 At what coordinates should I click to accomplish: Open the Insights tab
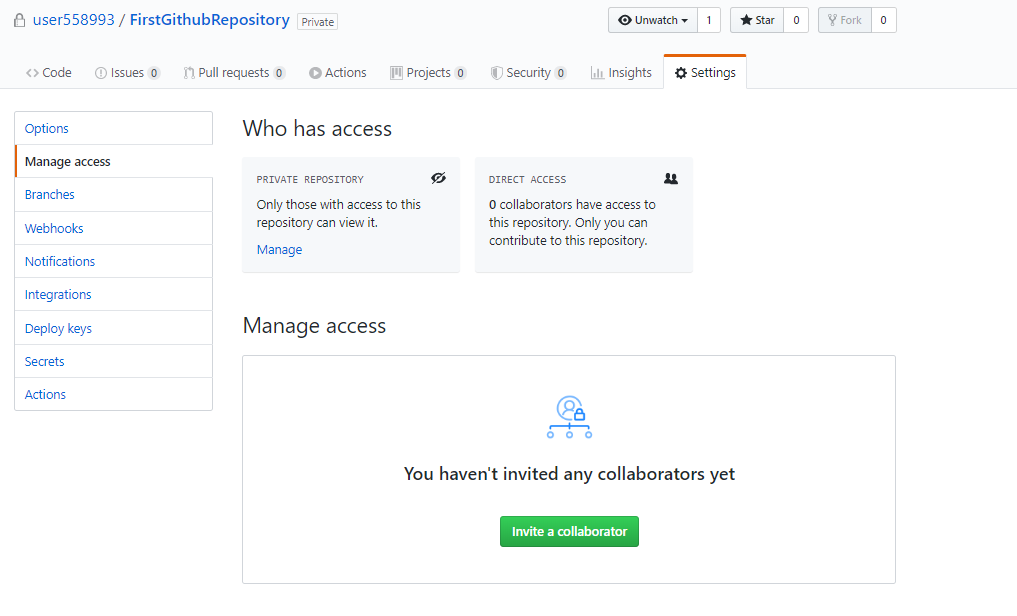point(621,73)
